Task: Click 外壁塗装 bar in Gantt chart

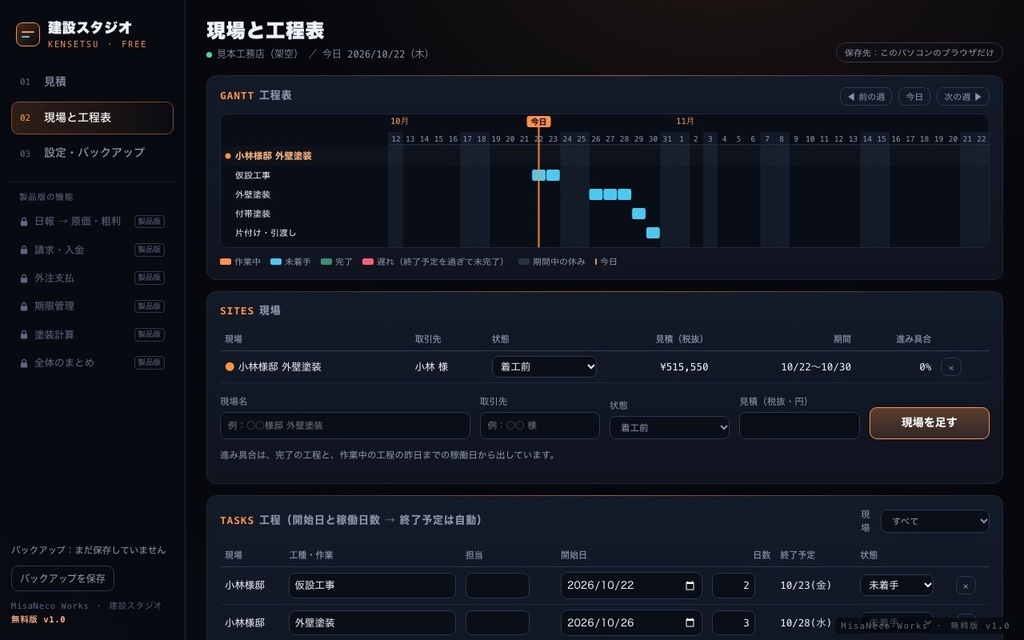Action: point(610,195)
